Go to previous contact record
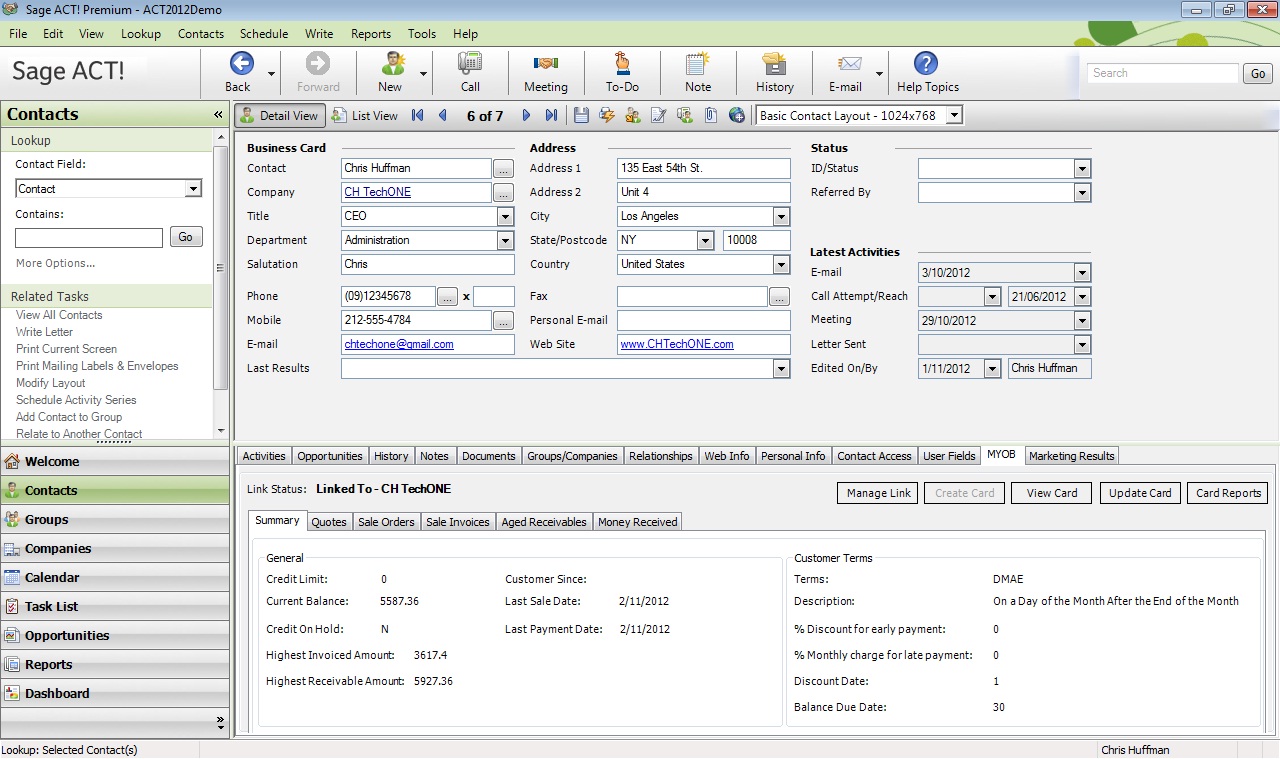Screen dimensions: 1280x759 (443, 115)
